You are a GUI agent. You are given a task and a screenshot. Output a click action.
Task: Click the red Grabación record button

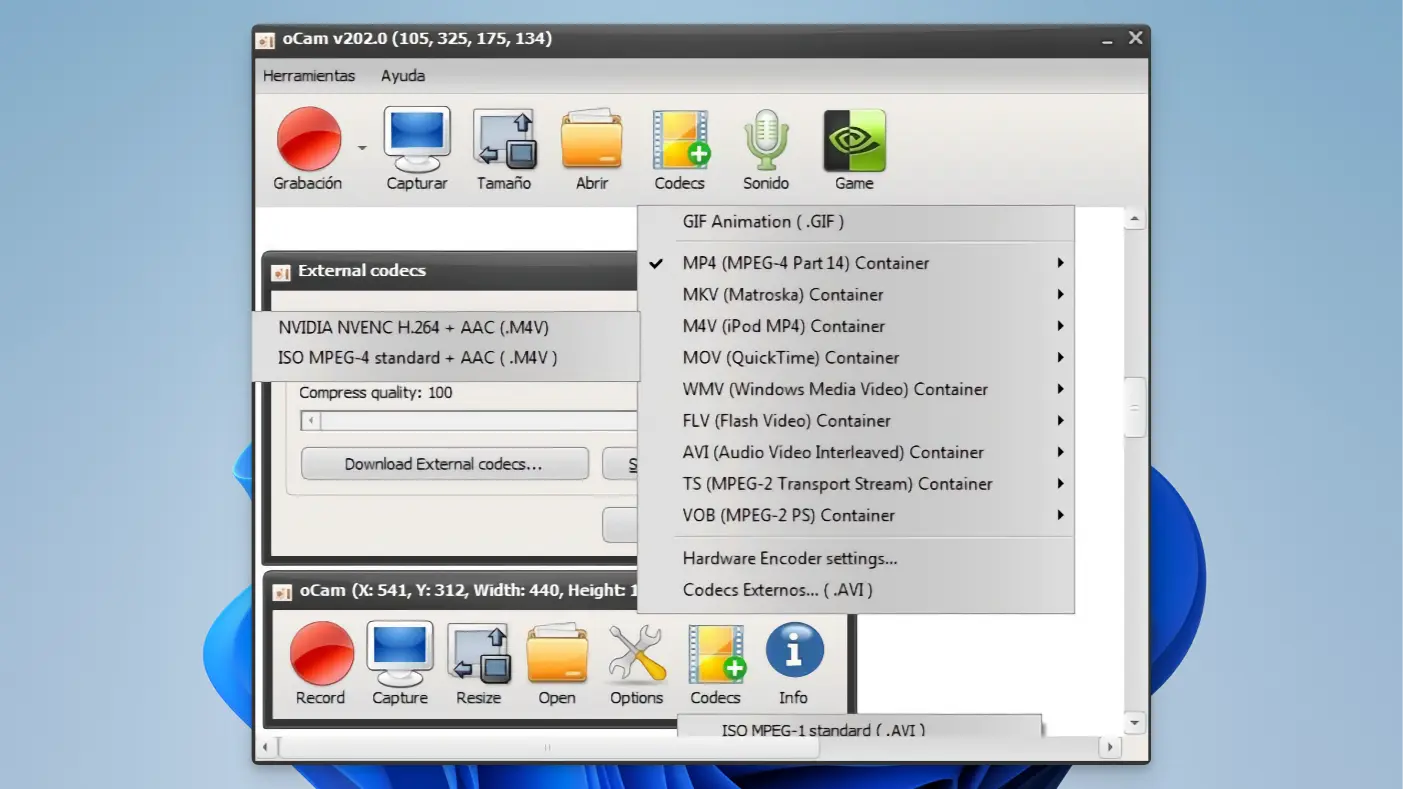(x=308, y=140)
